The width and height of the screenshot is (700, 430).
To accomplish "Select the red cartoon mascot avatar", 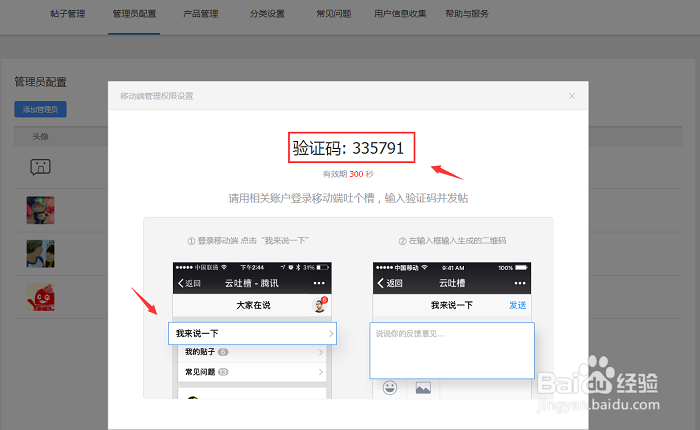I will (41, 297).
